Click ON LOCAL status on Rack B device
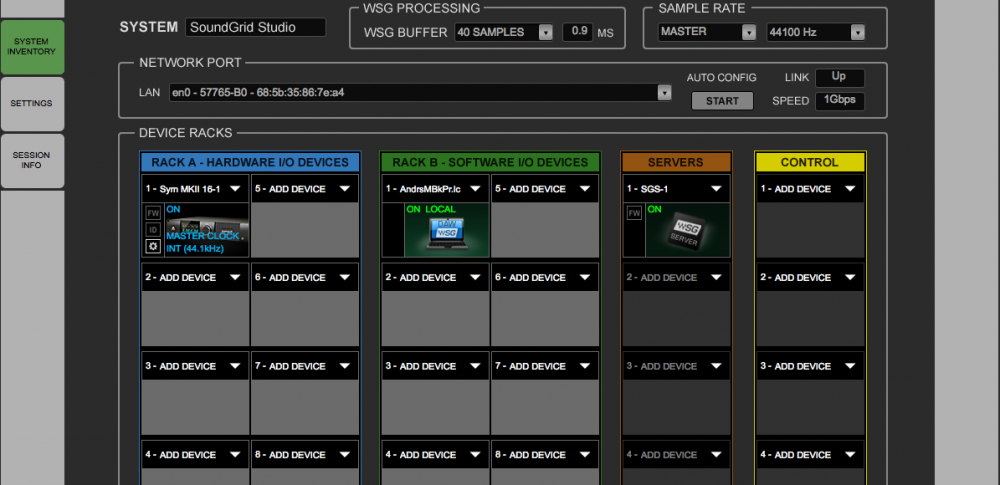 click(x=431, y=209)
